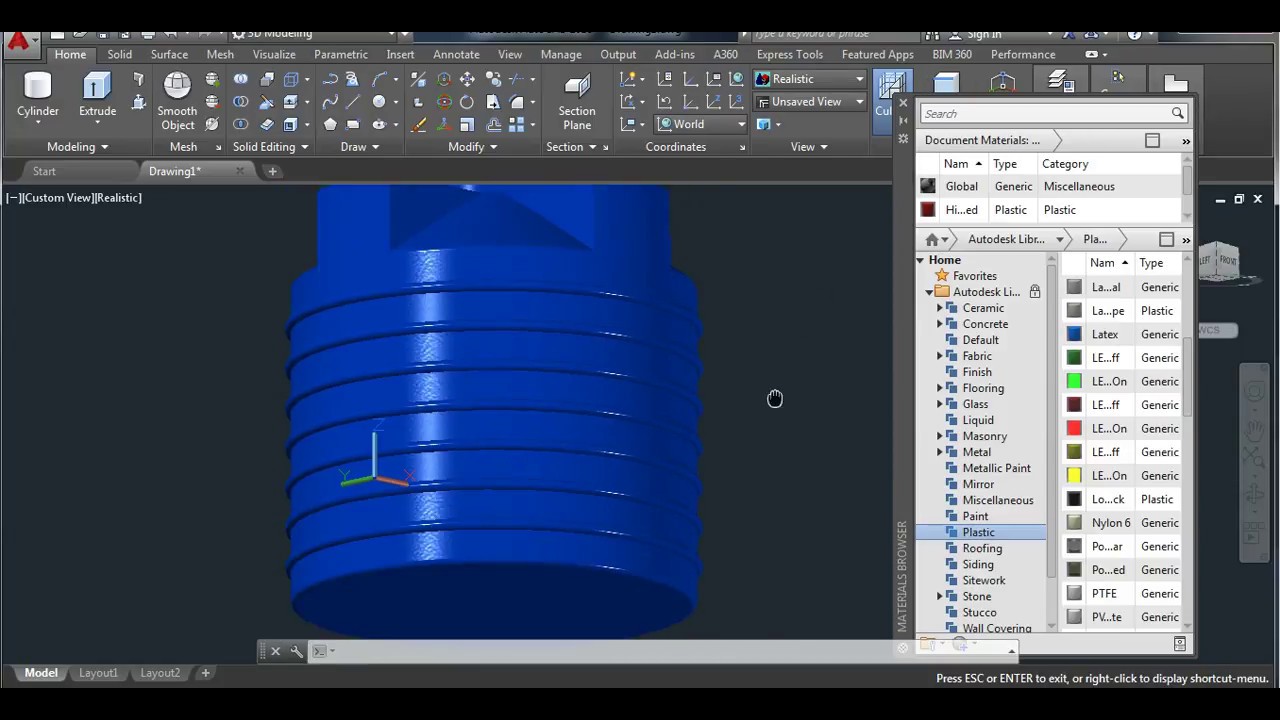Screen dimensions: 1280x720
Task: Pick the Polygon draw tool
Action: (x=330, y=125)
